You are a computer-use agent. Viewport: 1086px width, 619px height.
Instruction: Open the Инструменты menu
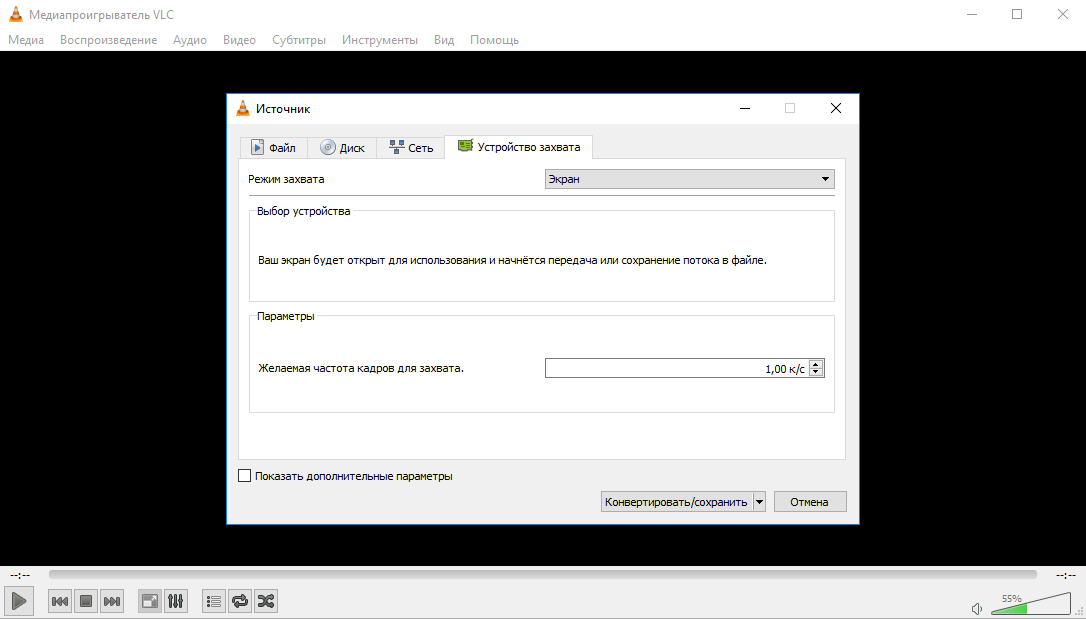coord(380,40)
